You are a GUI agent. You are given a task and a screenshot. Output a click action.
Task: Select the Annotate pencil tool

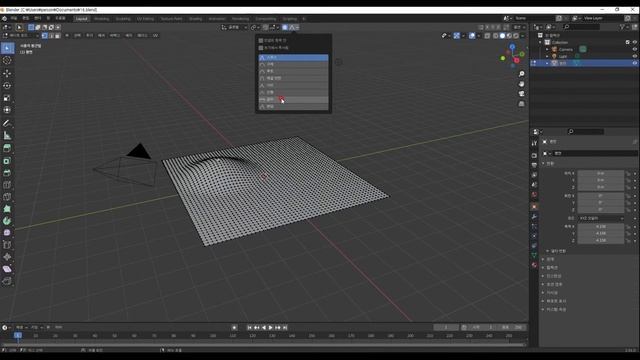coord(7,123)
